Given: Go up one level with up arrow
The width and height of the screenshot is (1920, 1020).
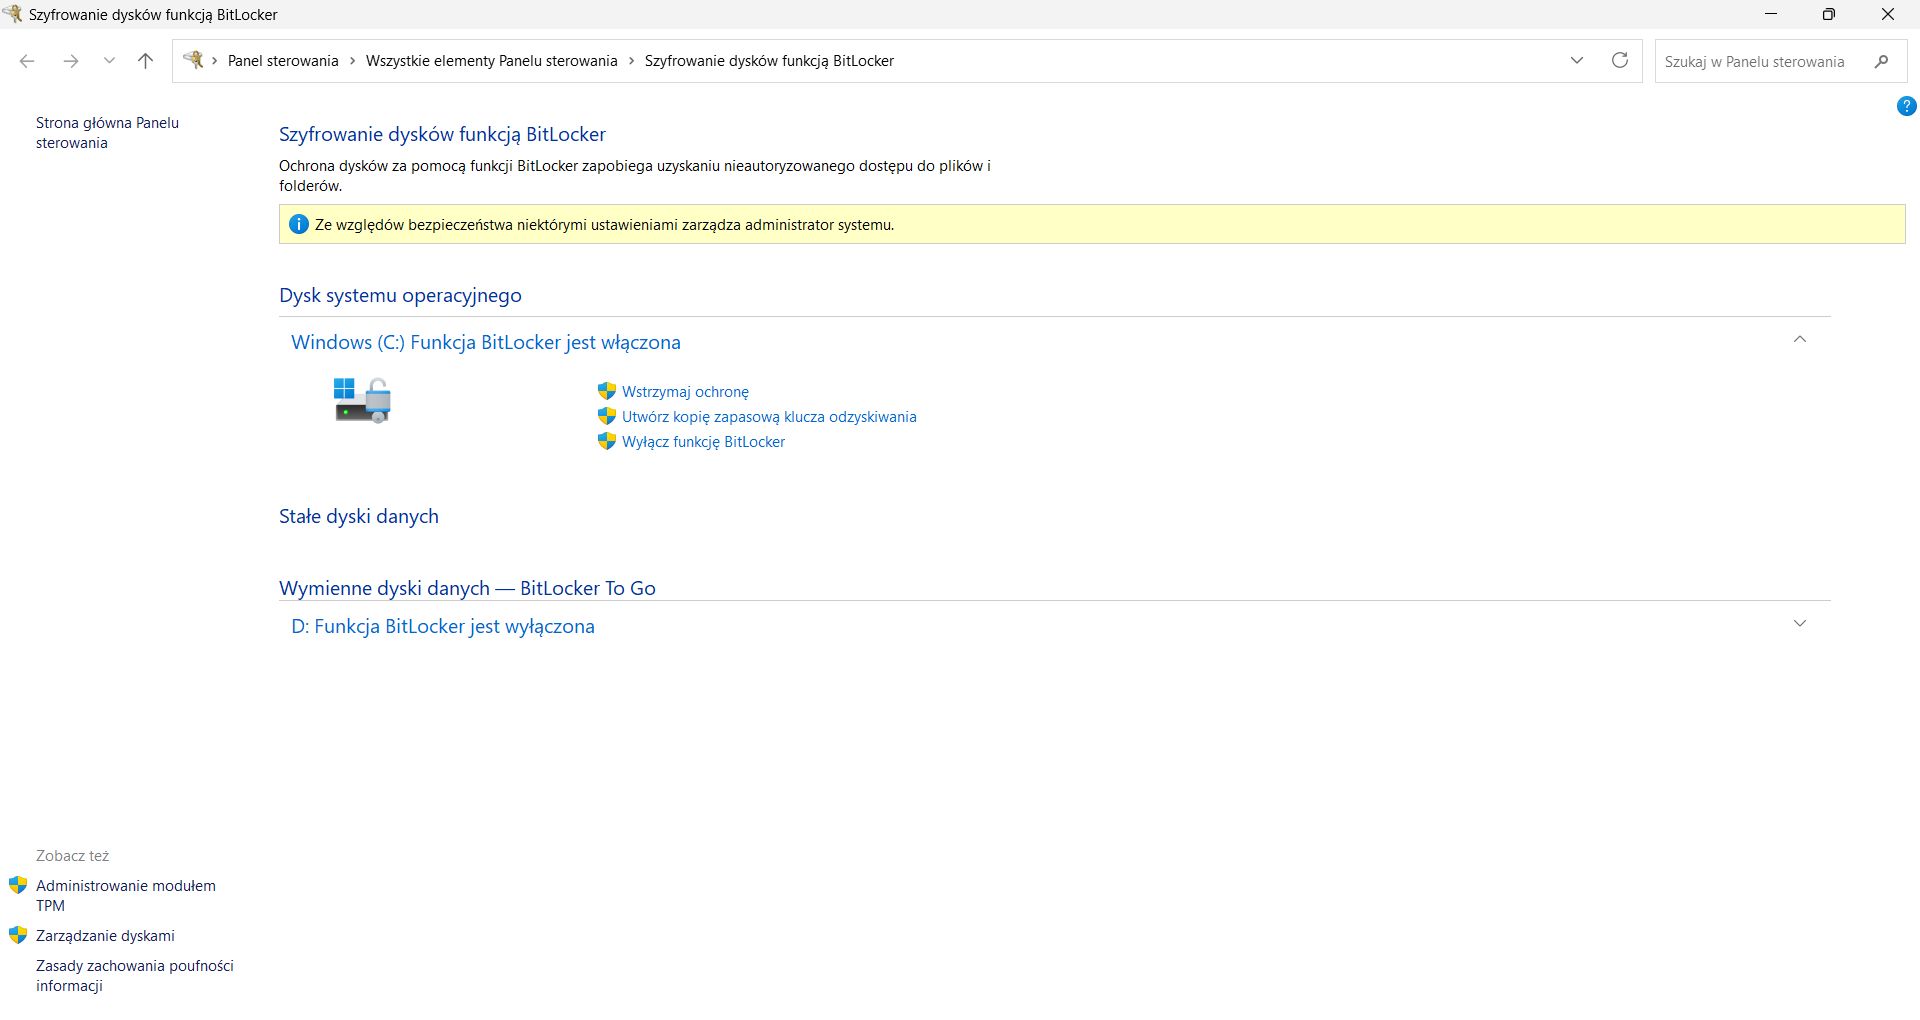Looking at the screenshot, I should click(x=145, y=61).
